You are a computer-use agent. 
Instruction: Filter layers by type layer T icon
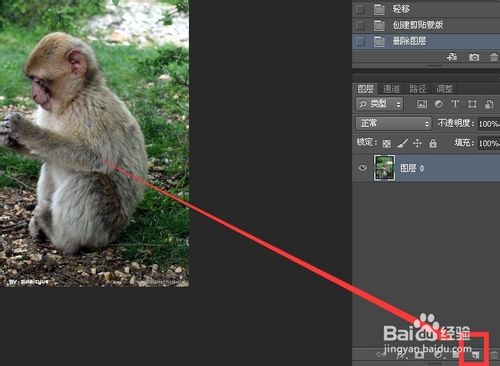point(455,104)
